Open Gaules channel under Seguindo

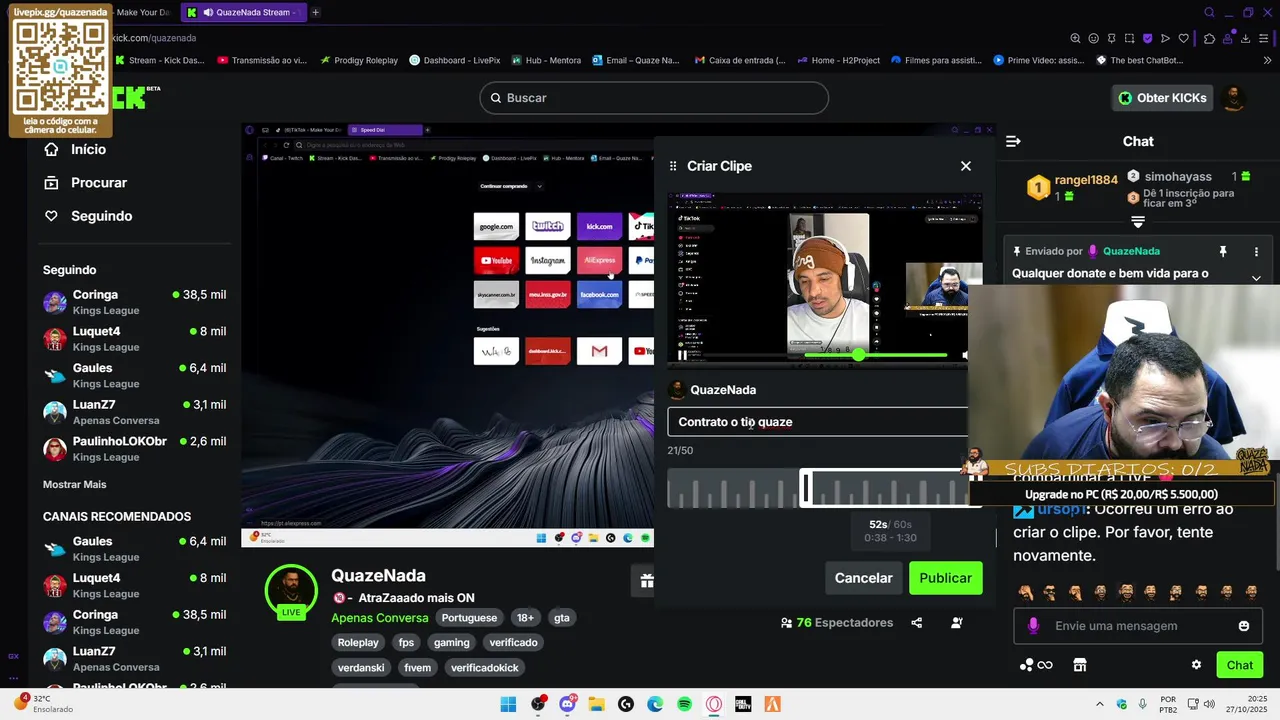click(x=134, y=375)
